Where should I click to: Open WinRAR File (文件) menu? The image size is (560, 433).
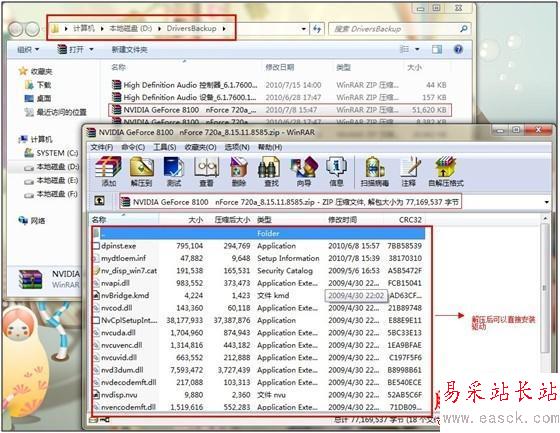(101, 147)
